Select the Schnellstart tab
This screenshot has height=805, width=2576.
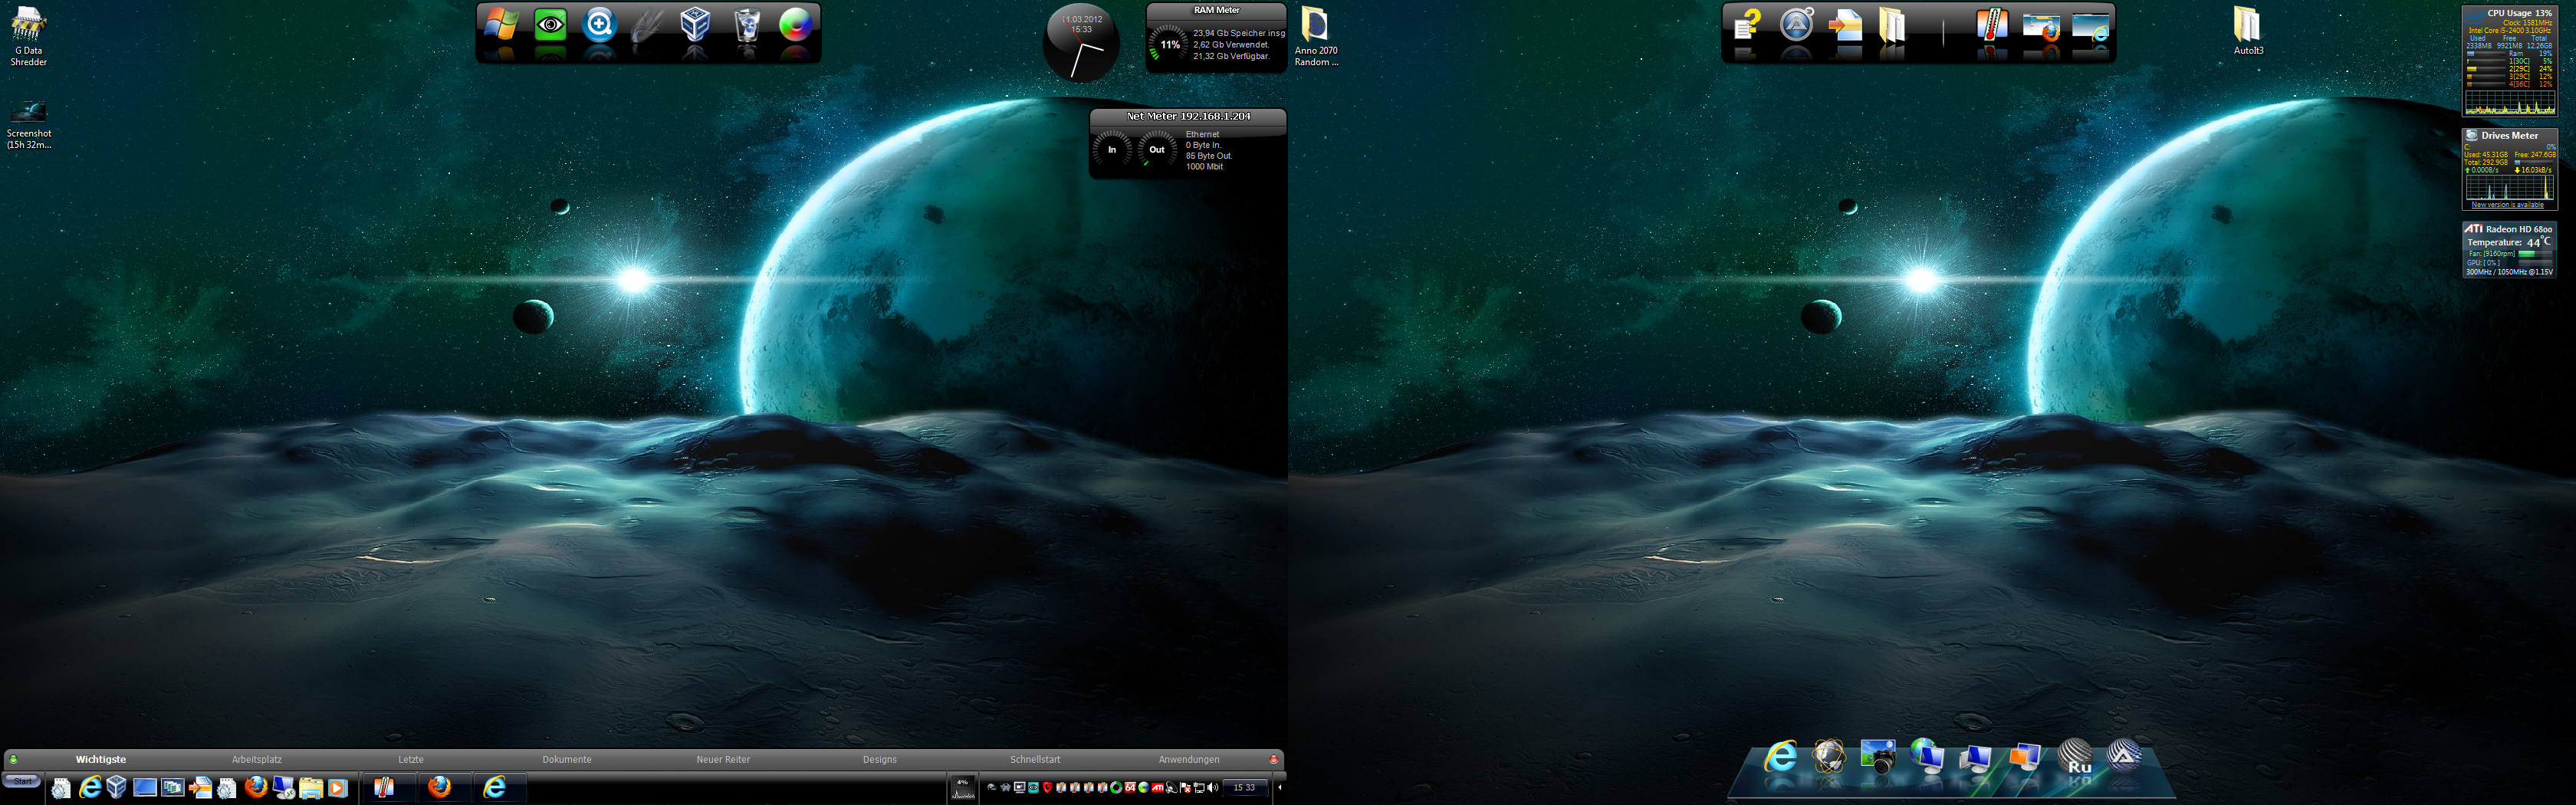pyautogui.click(x=1035, y=760)
